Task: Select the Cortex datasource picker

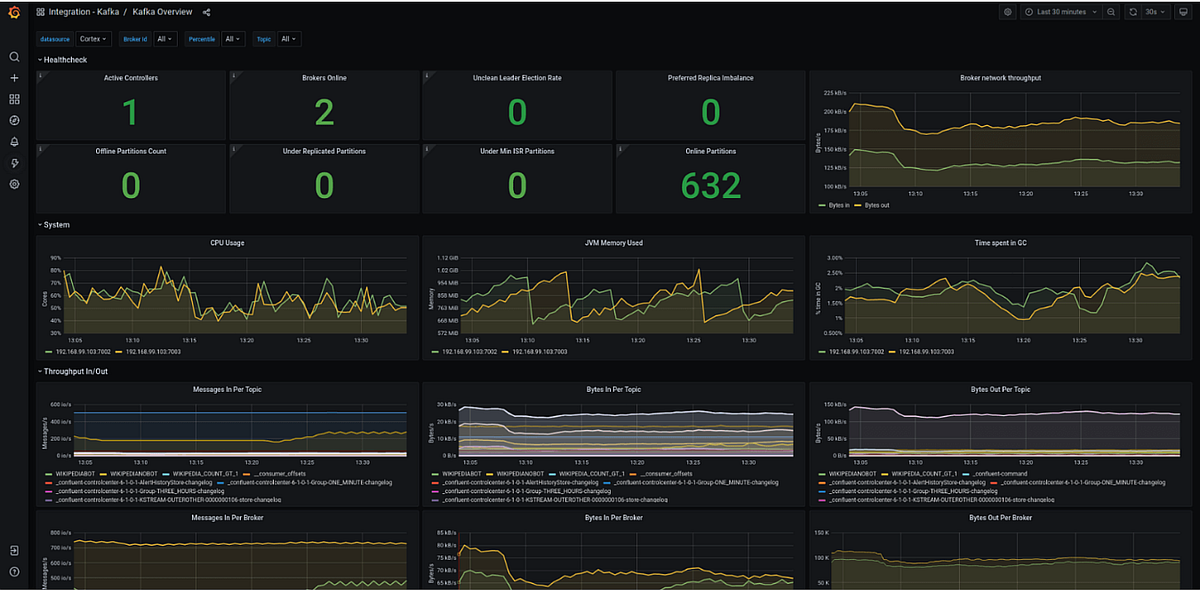Action: click(93, 38)
